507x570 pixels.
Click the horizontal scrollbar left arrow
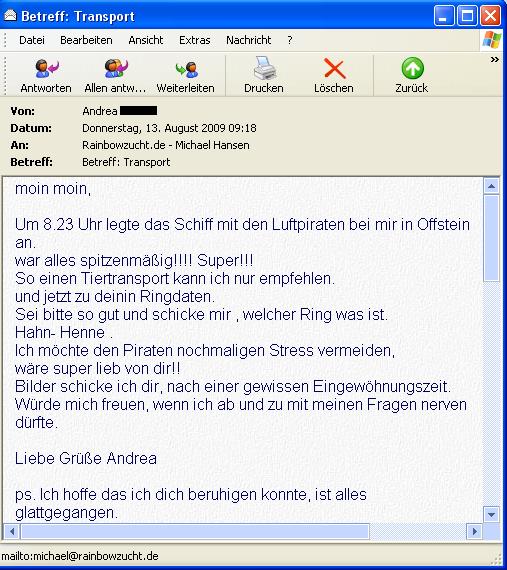click(12, 531)
